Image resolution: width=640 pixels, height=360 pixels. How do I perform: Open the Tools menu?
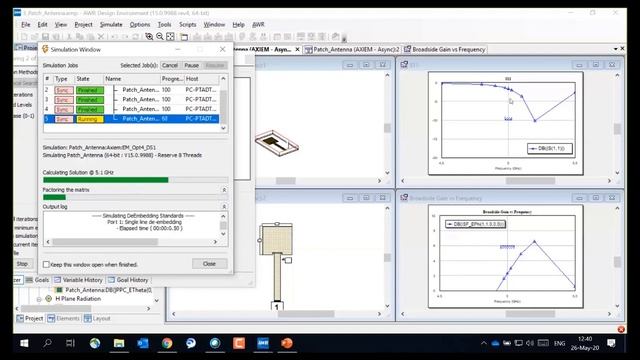coord(164,24)
